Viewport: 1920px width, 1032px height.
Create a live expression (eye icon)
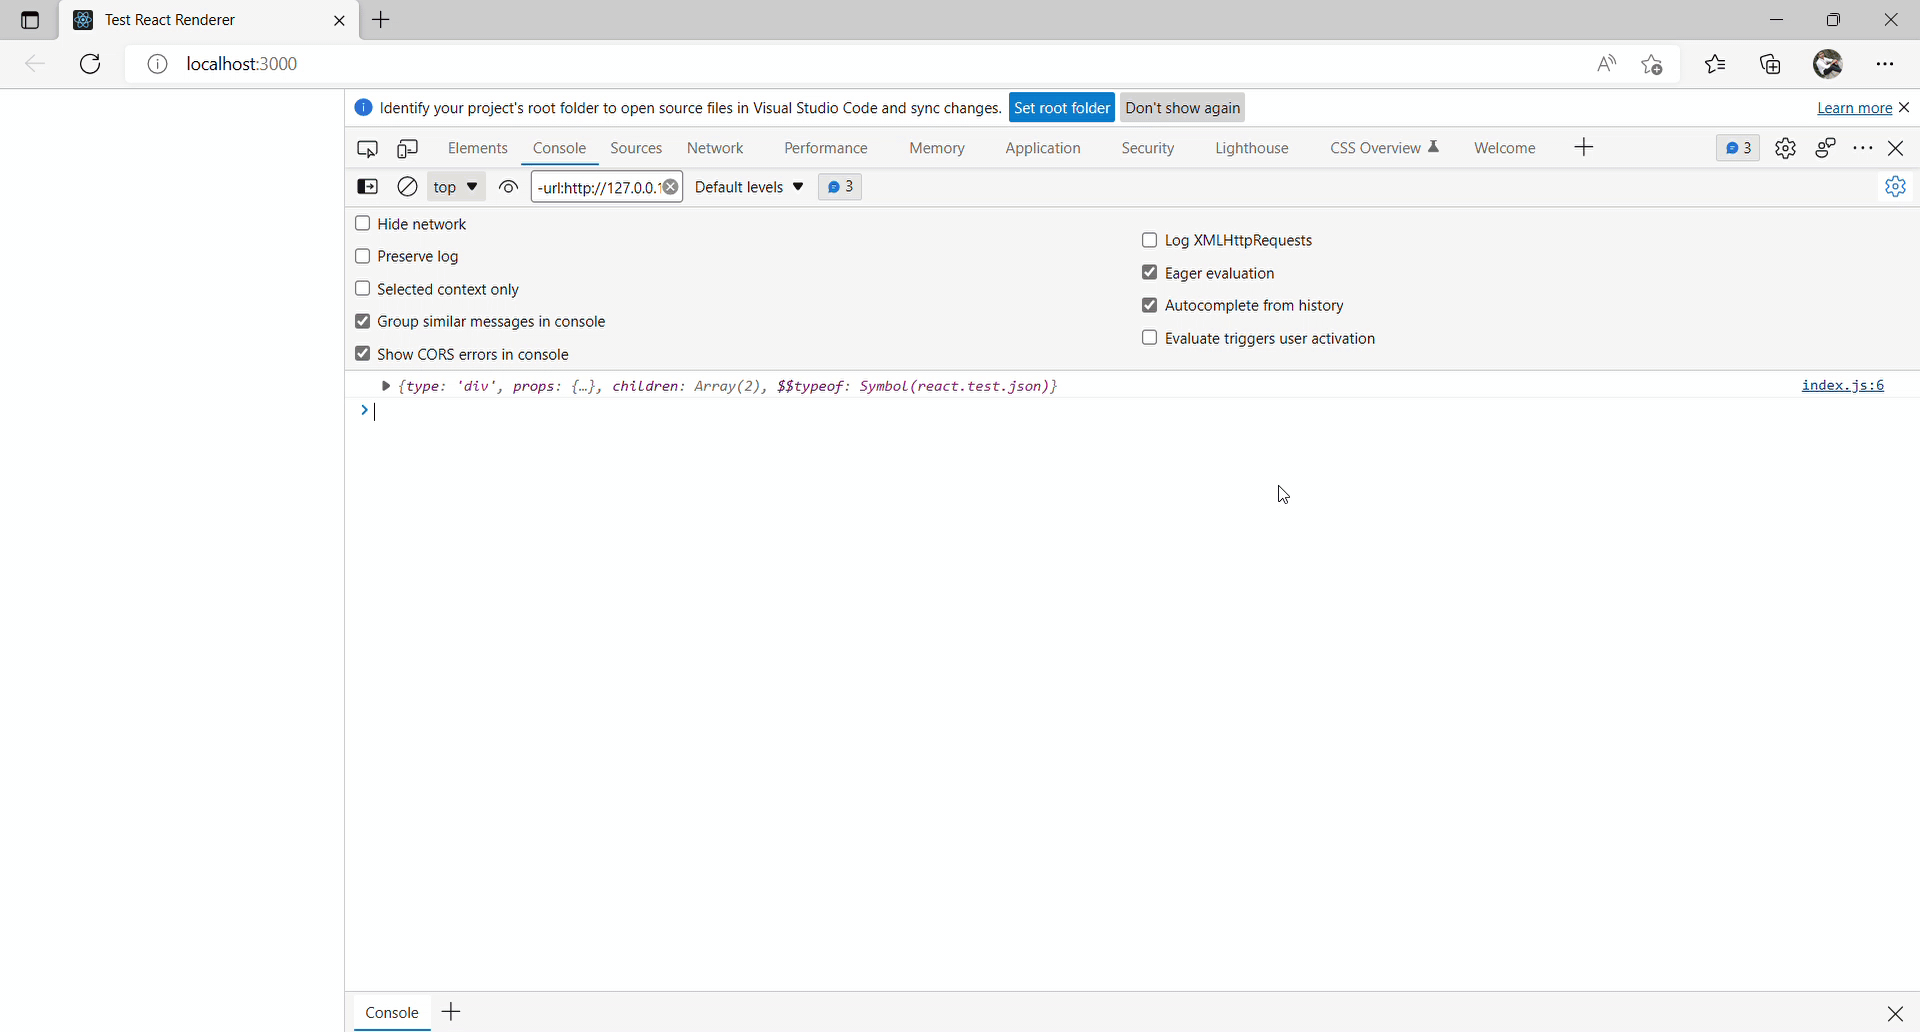click(x=508, y=187)
